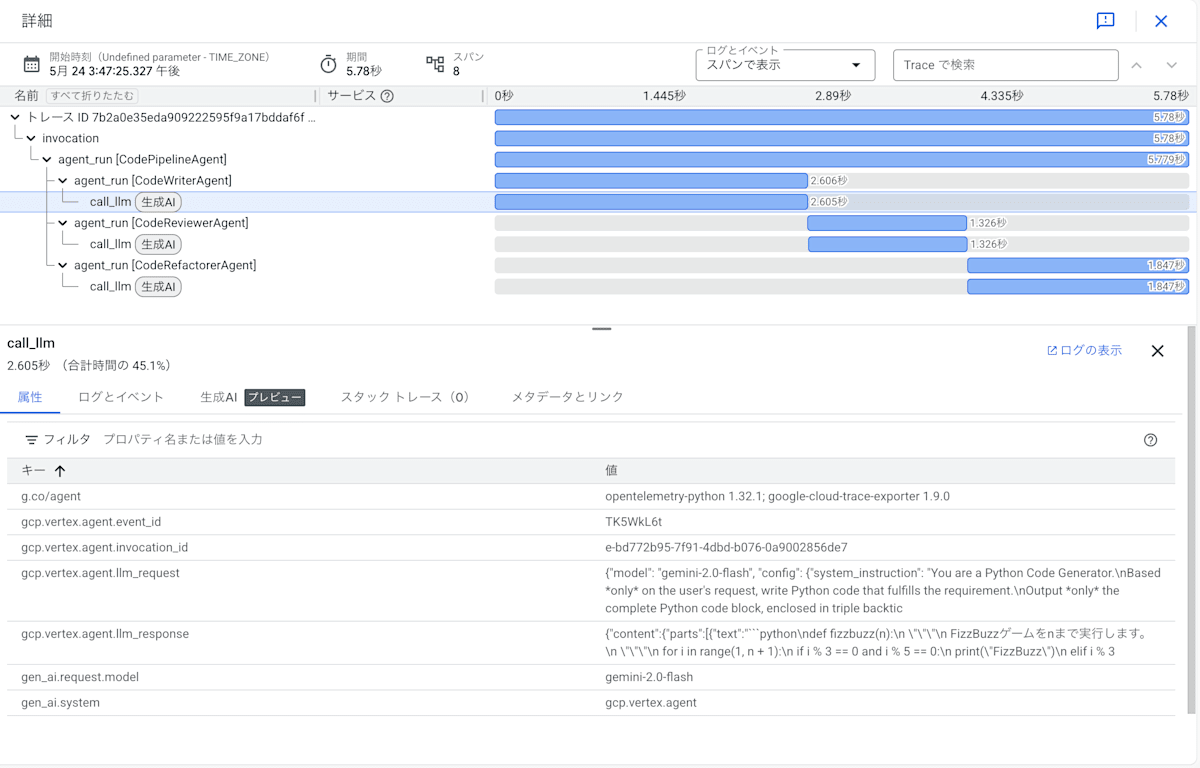Collapse agent_run CodeWriterAgent node
The image size is (1200, 768).
click(63, 181)
